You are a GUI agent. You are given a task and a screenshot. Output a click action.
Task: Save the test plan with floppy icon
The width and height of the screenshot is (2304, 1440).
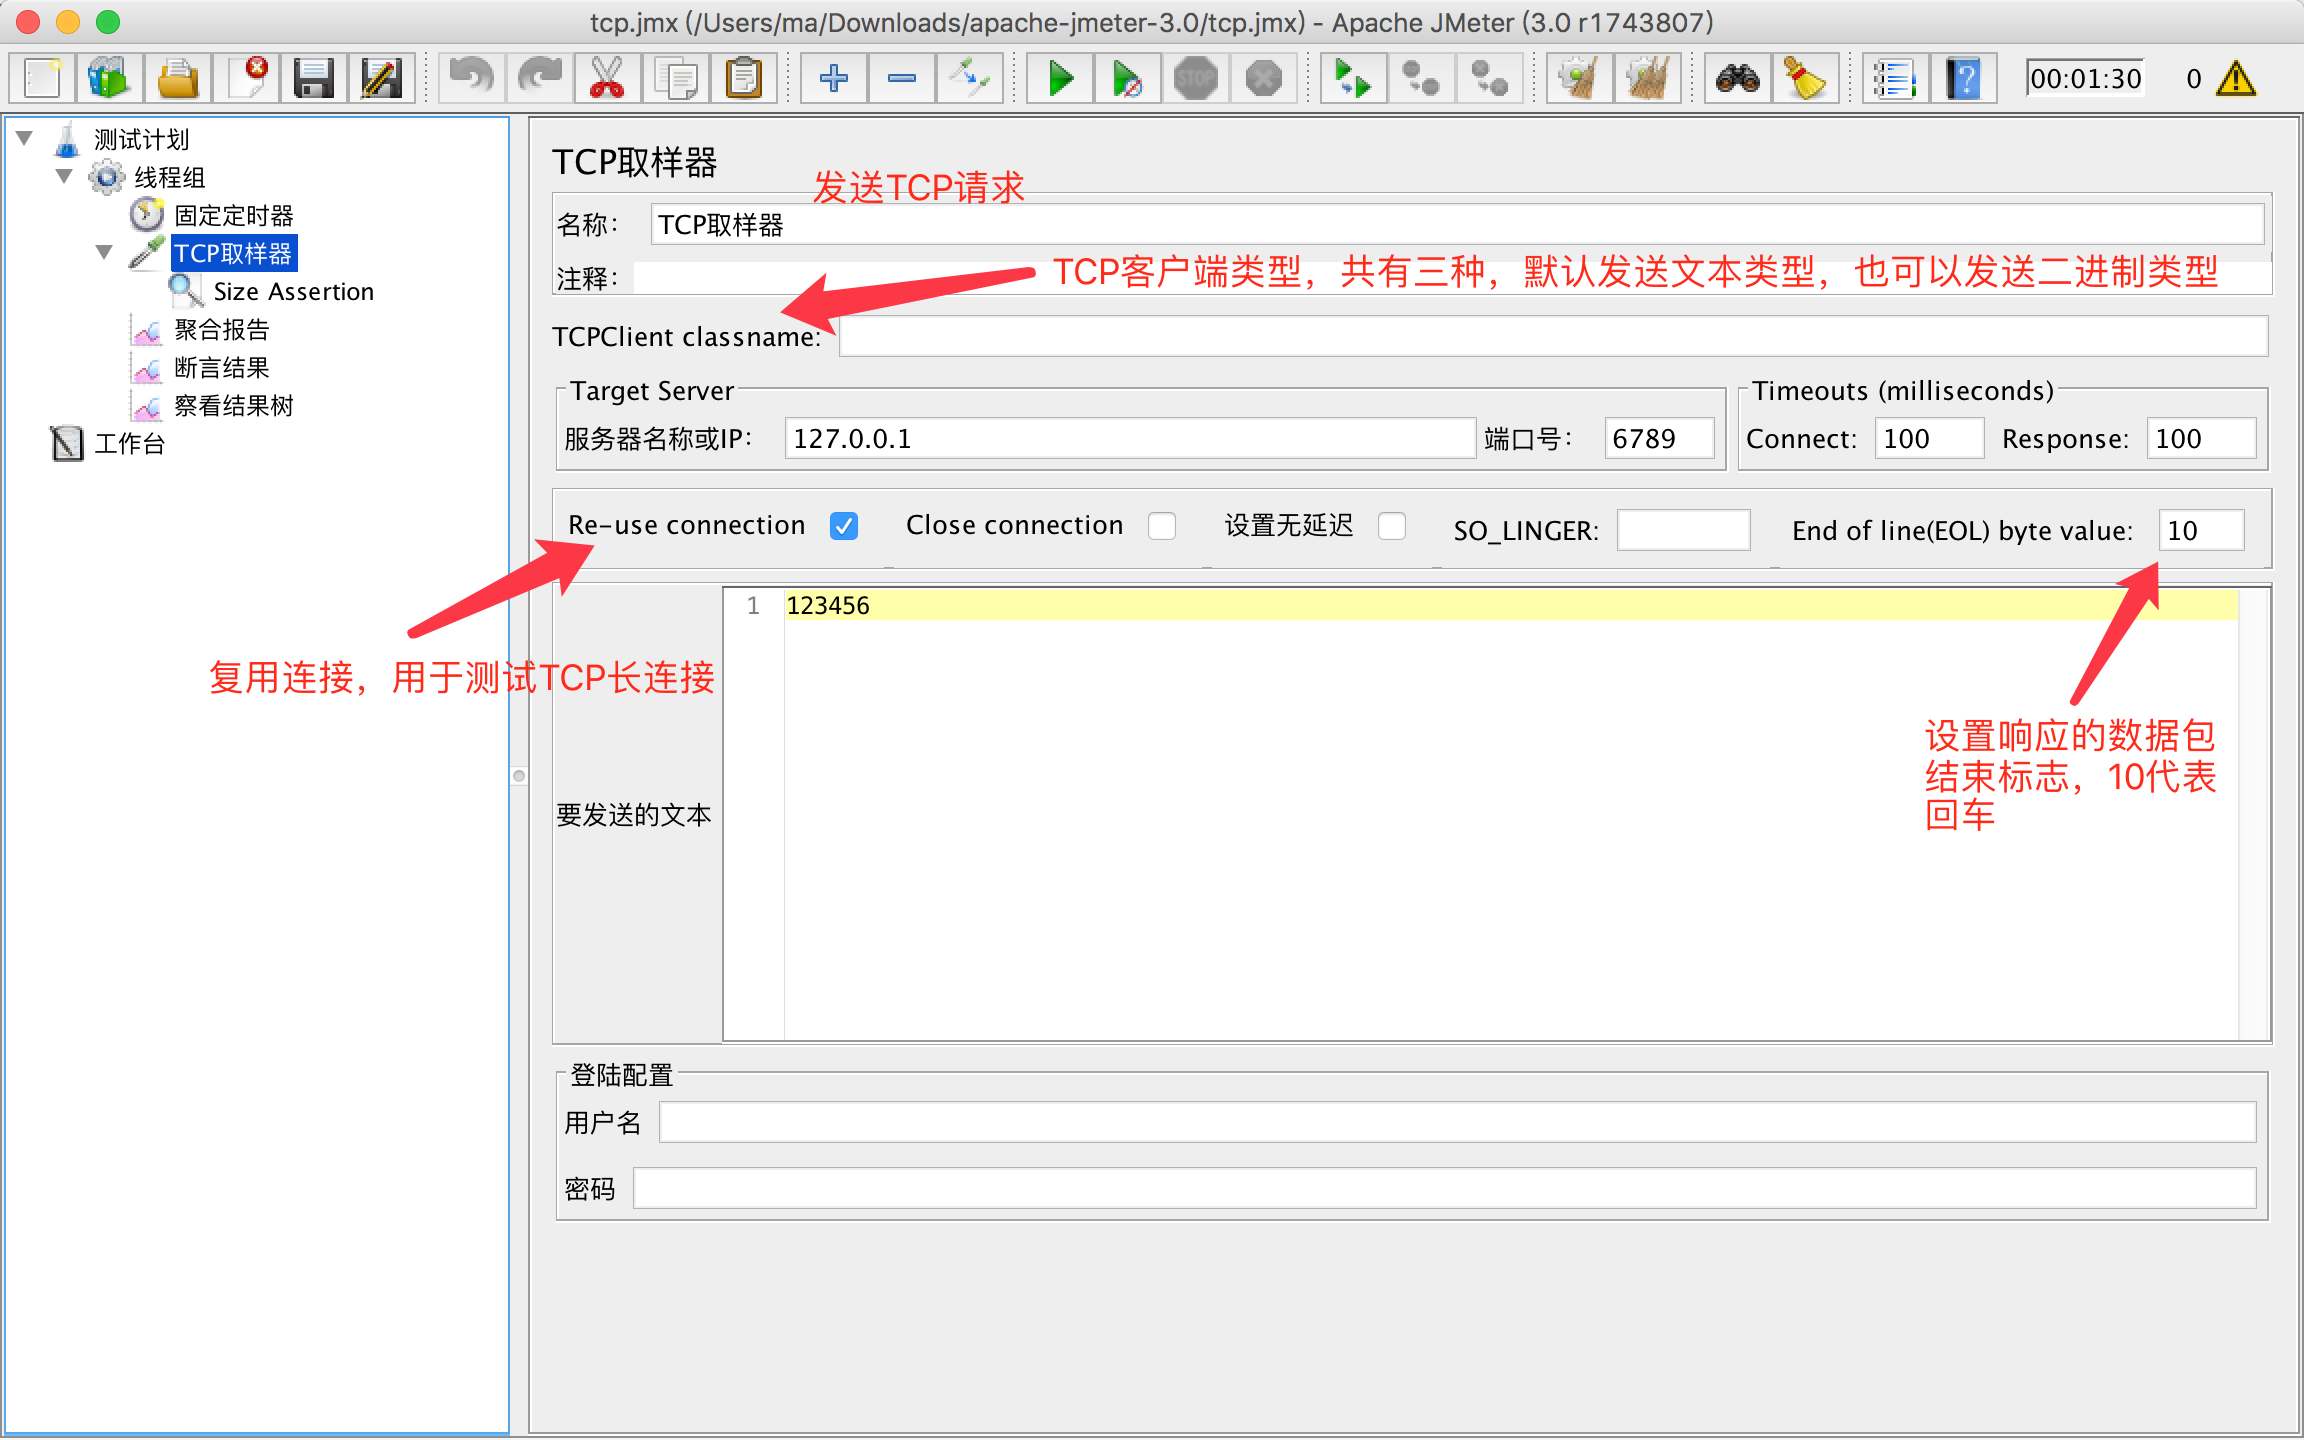click(314, 78)
